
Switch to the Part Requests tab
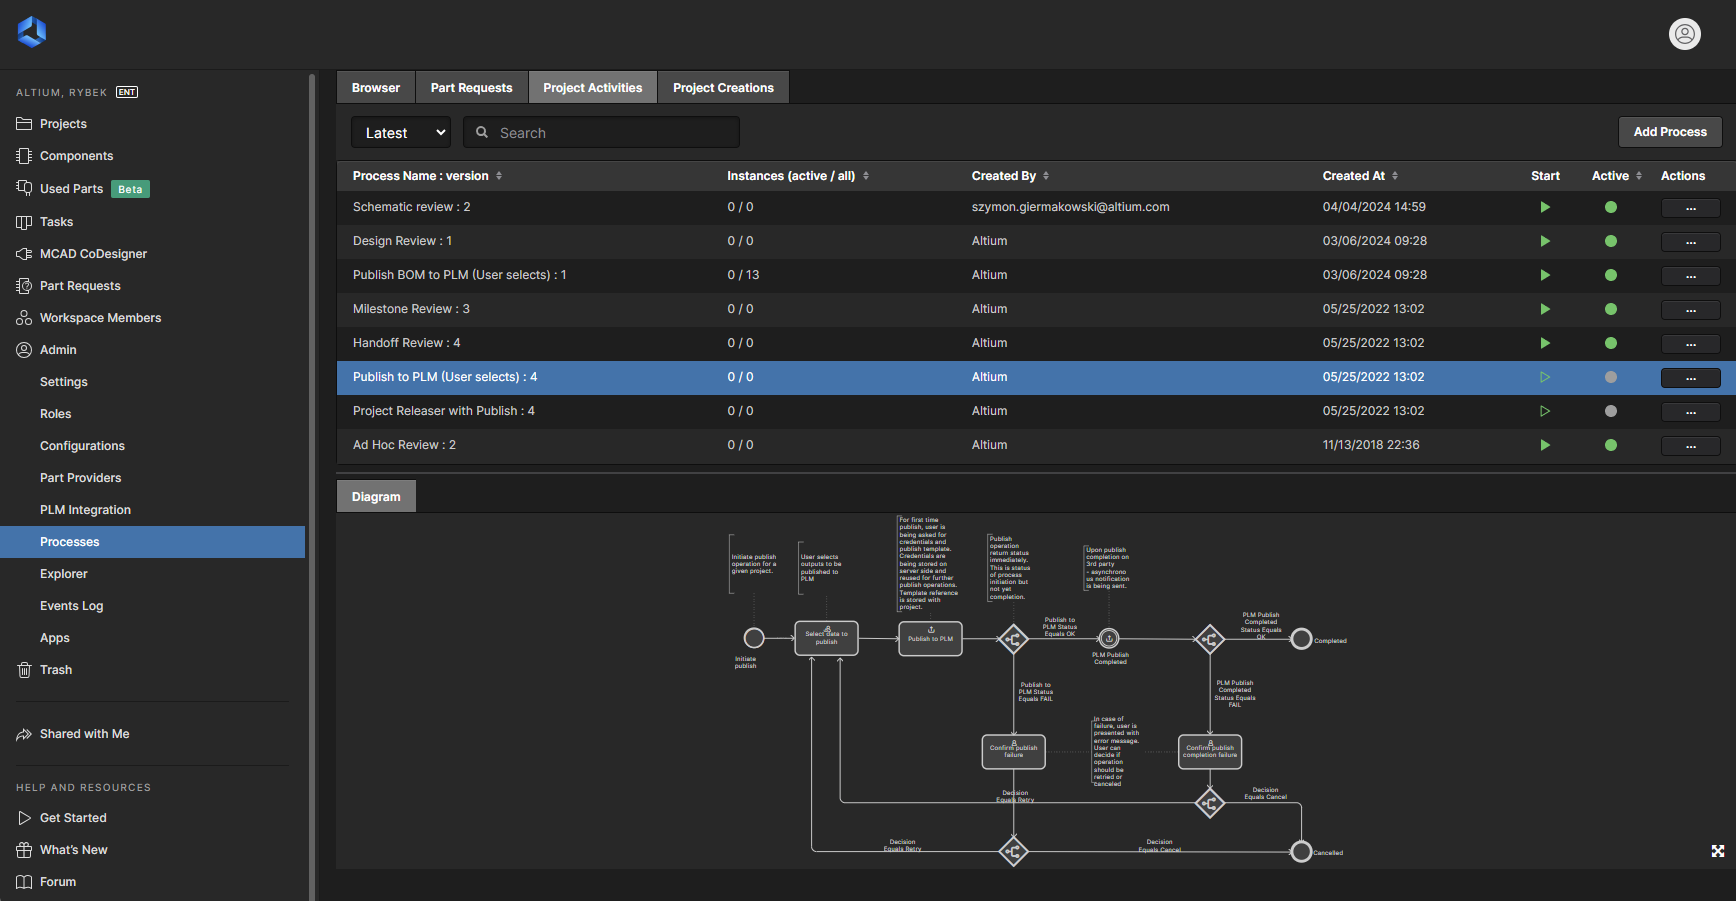(472, 87)
